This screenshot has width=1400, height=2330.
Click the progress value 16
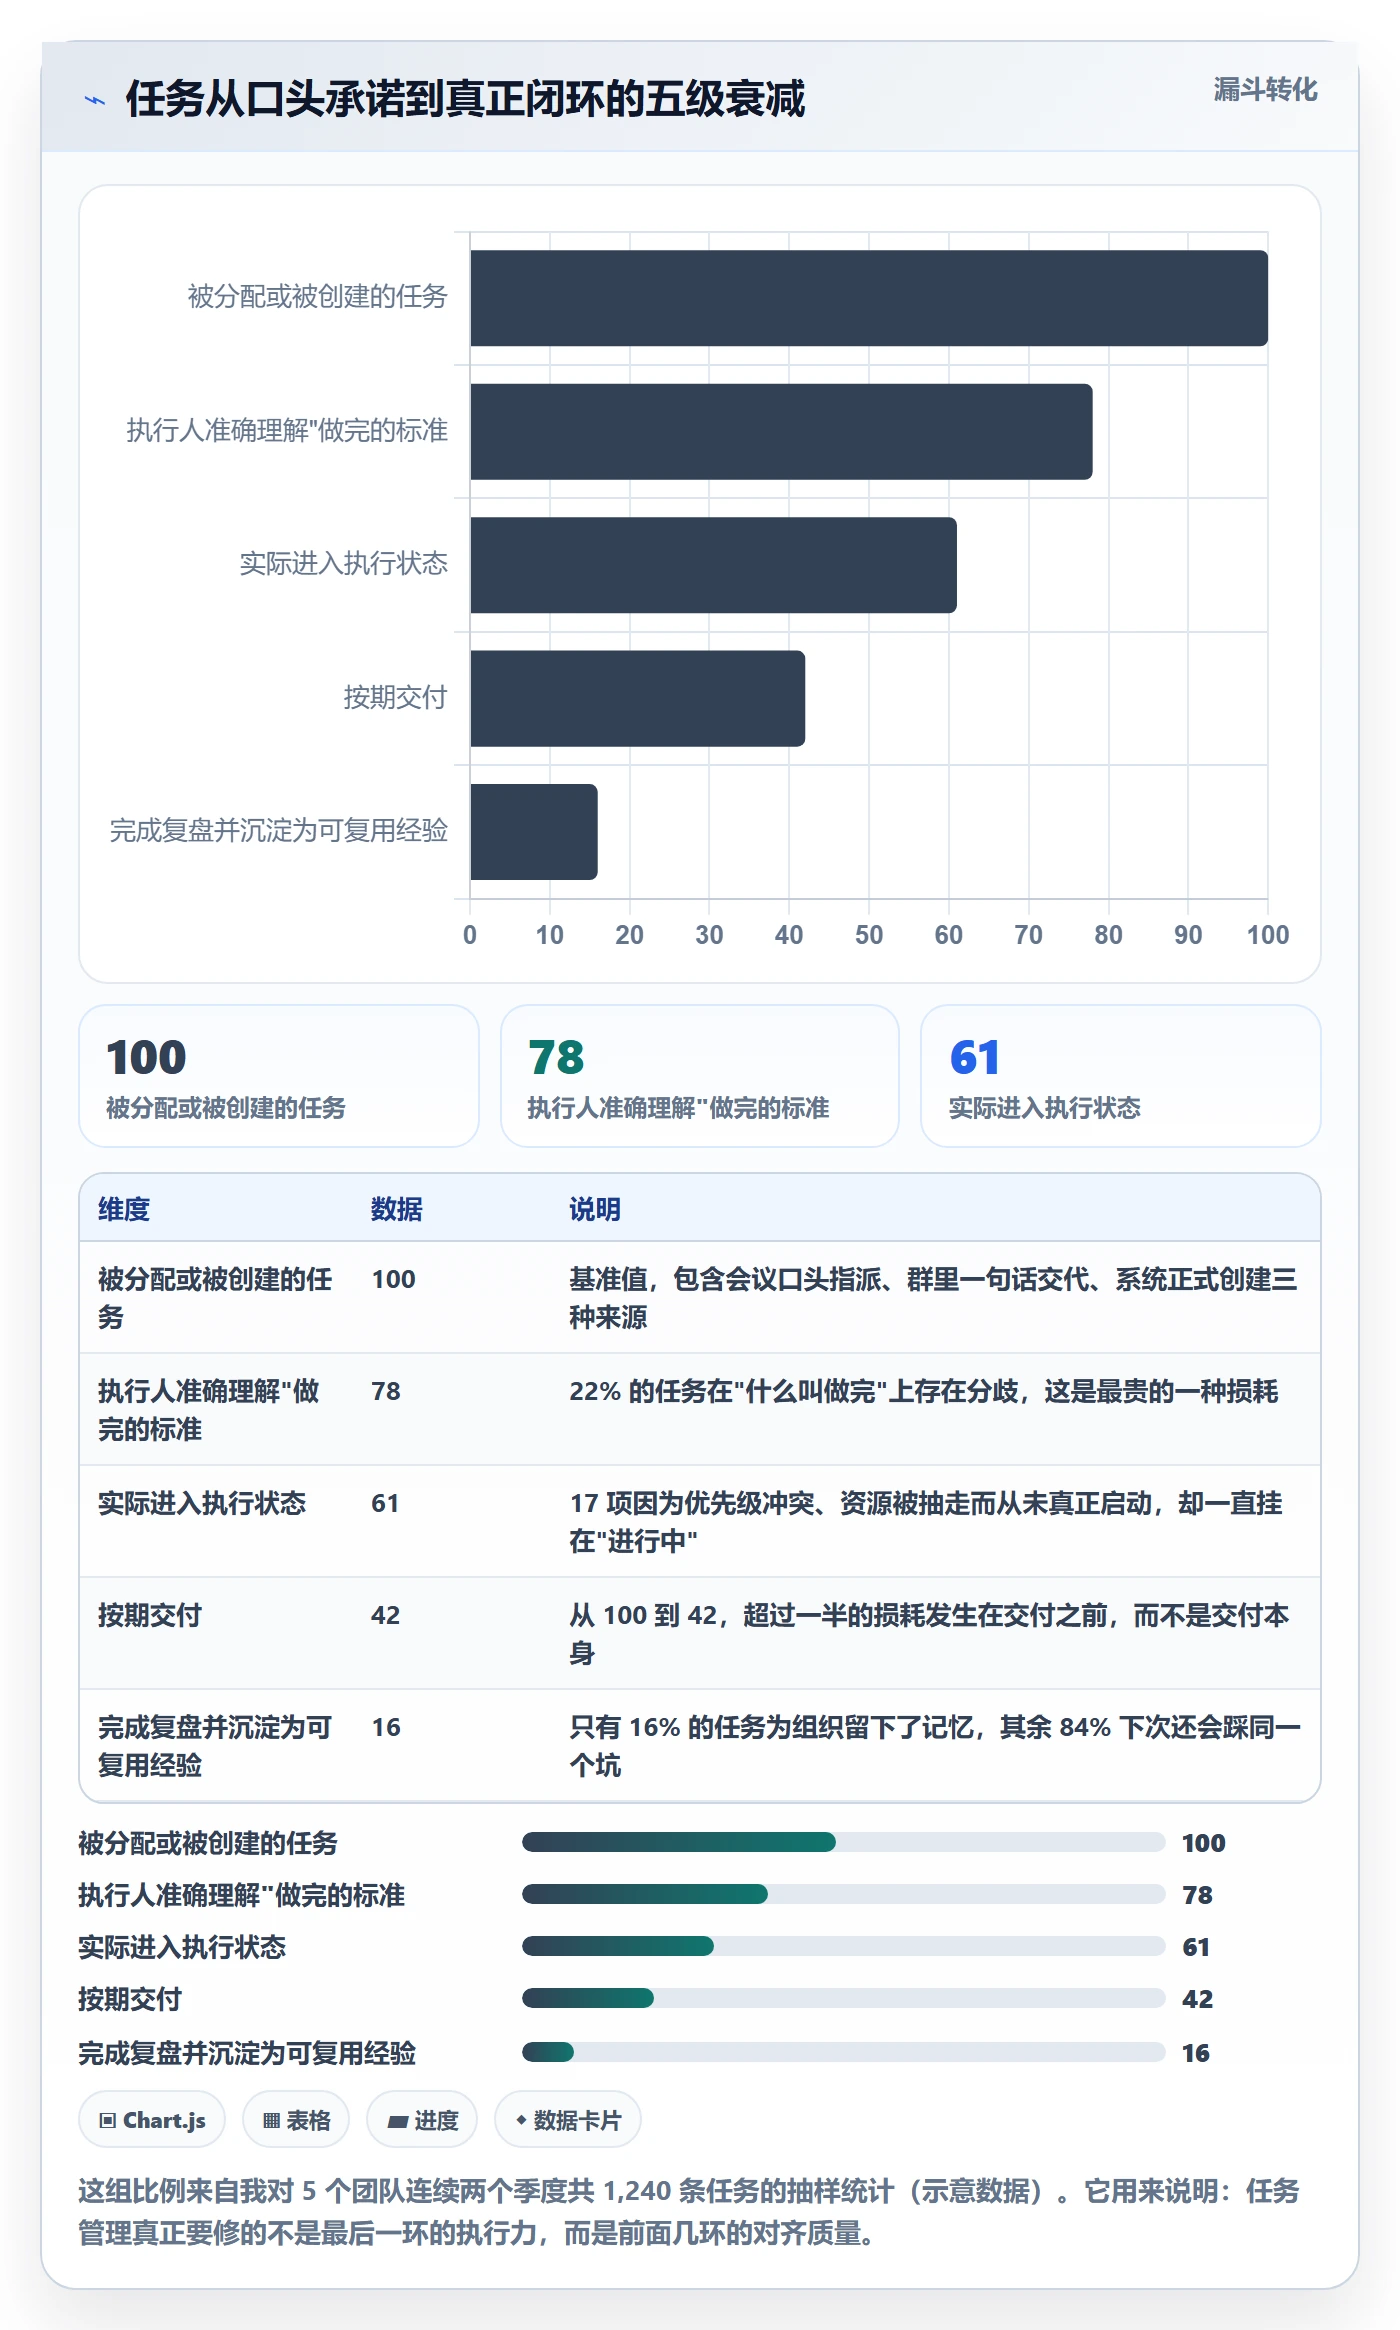(x=1196, y=2053)
